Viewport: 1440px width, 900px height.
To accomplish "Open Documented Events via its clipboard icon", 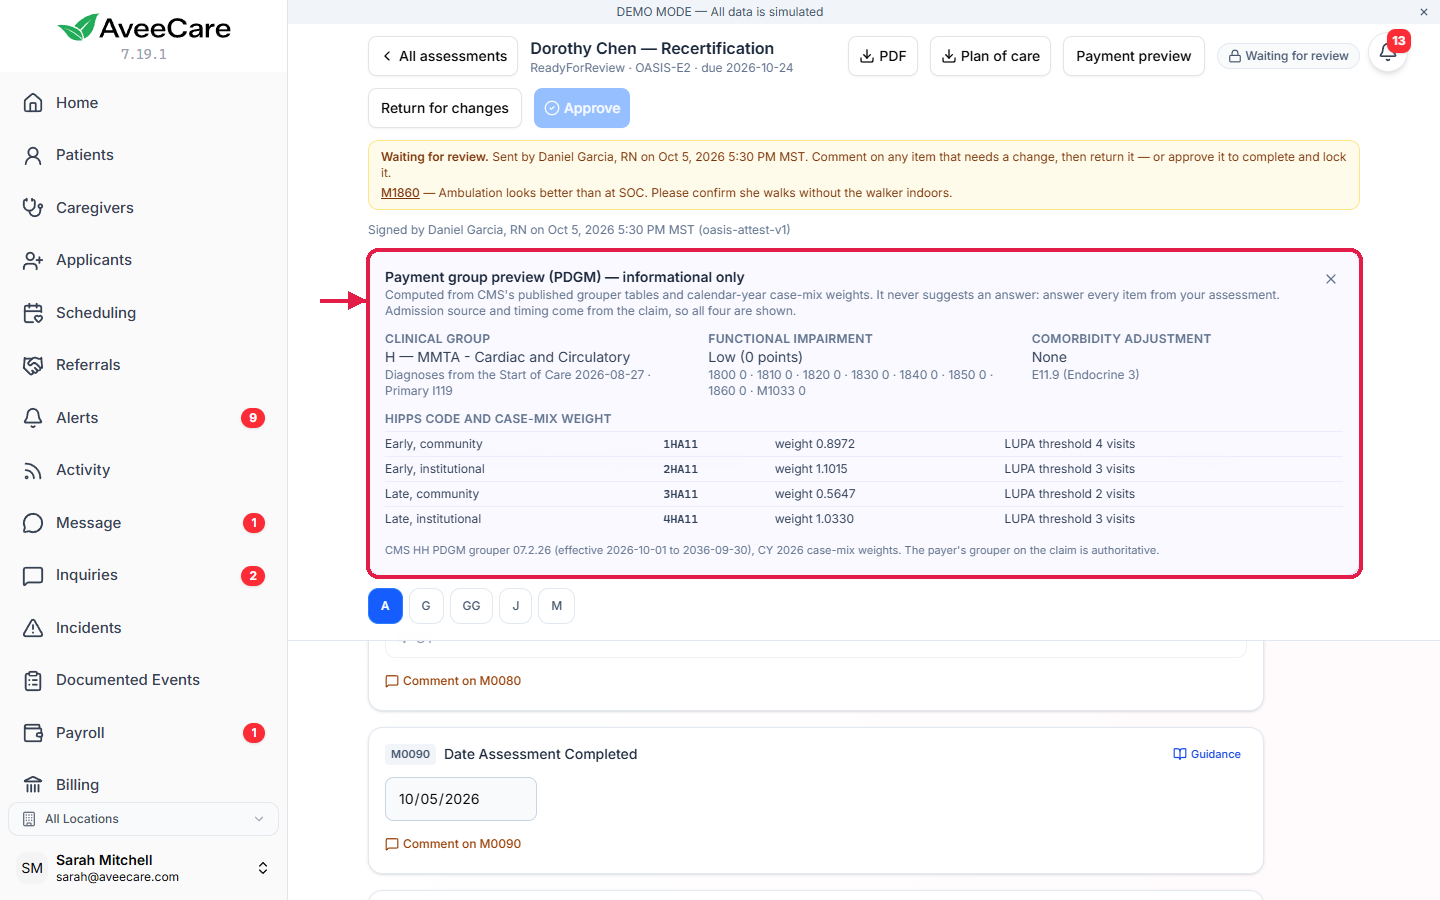I will click(33, 680).
